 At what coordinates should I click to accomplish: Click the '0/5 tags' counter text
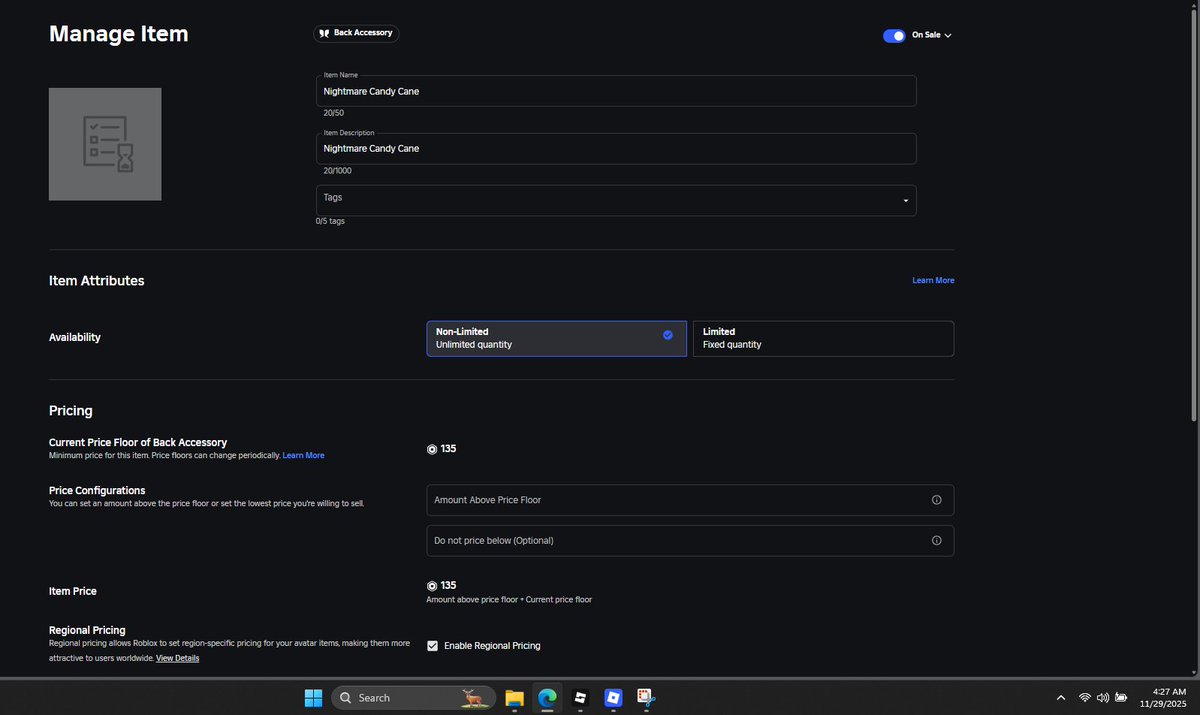click(x=330, y=221)
